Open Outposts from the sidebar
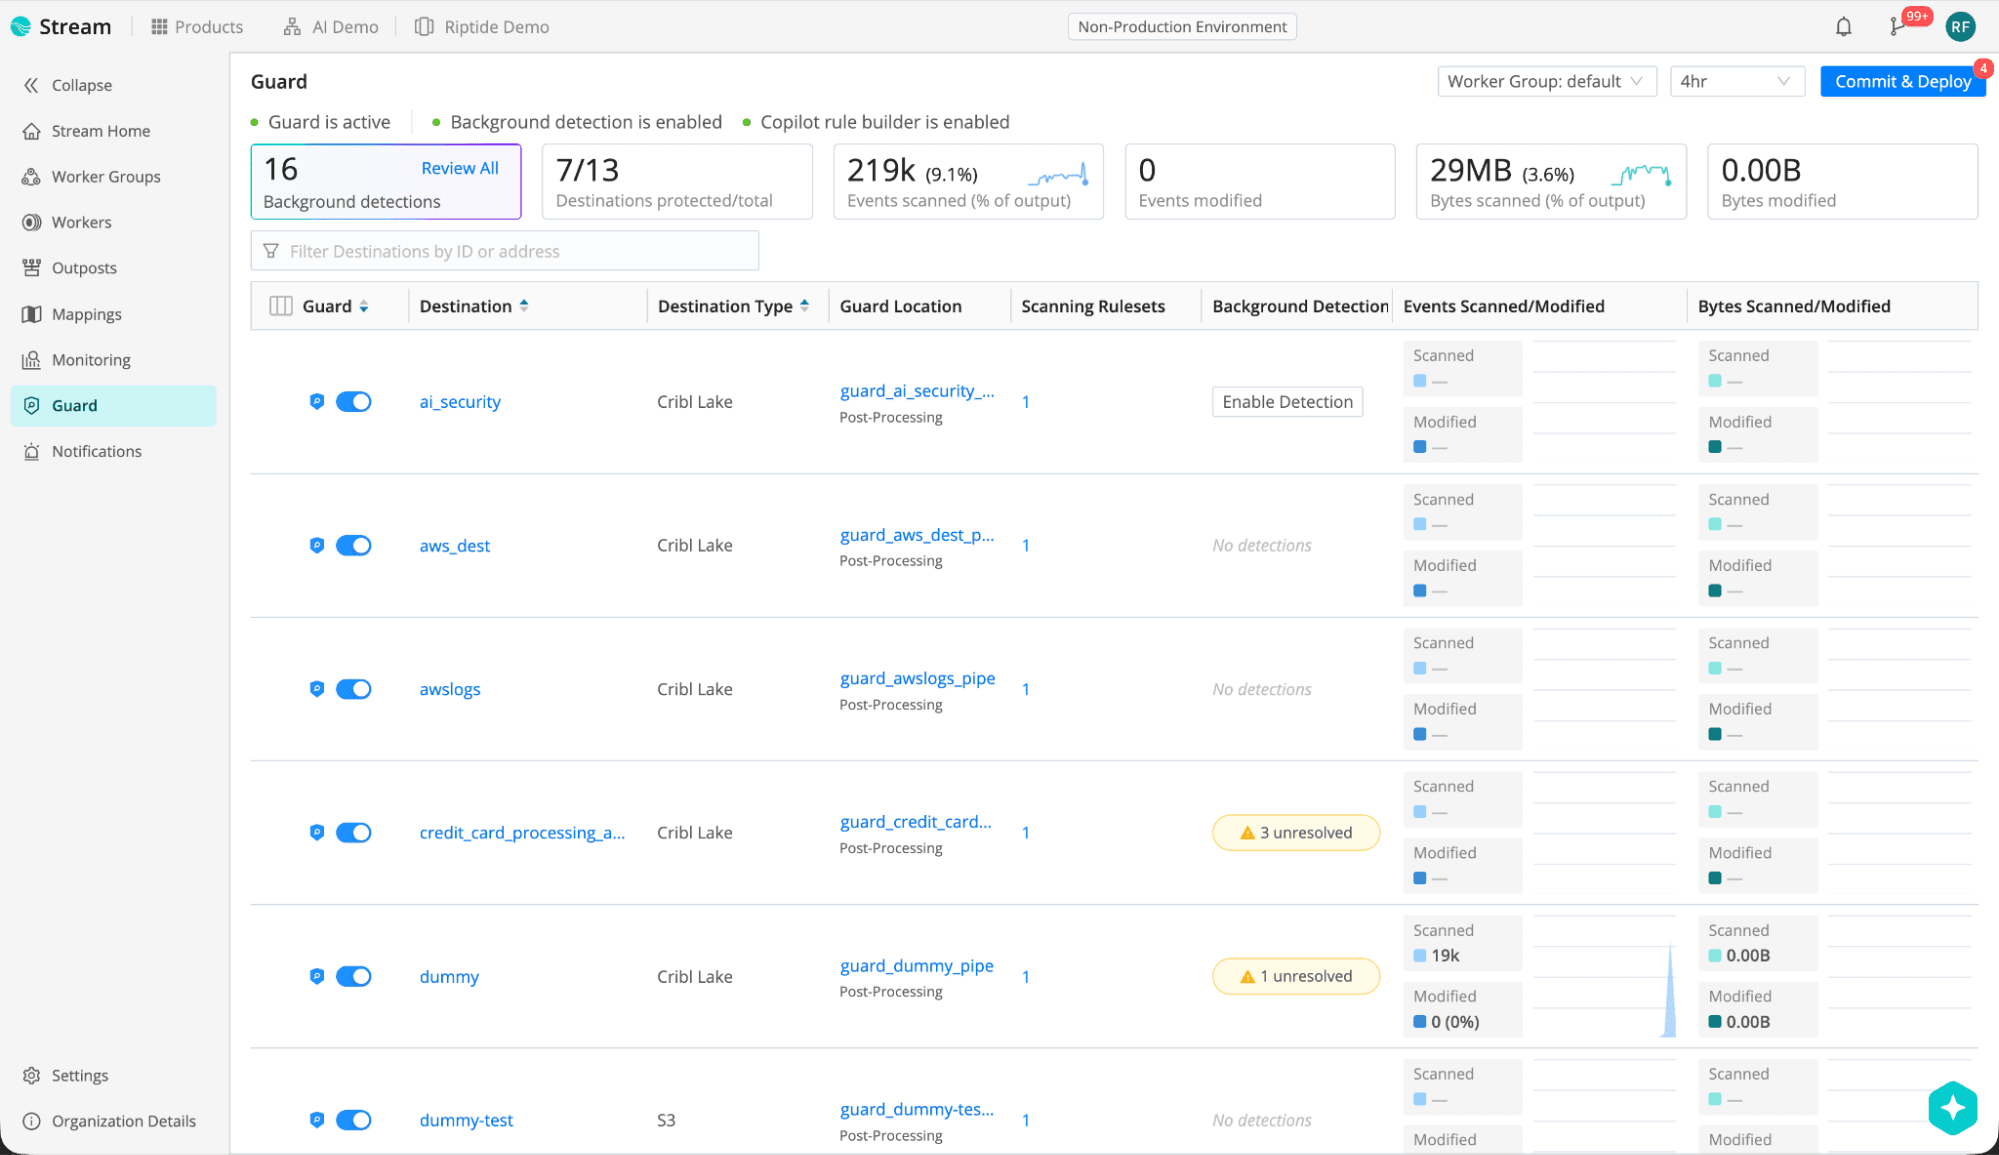1999x1155 pixels. [x=84, y=267]
